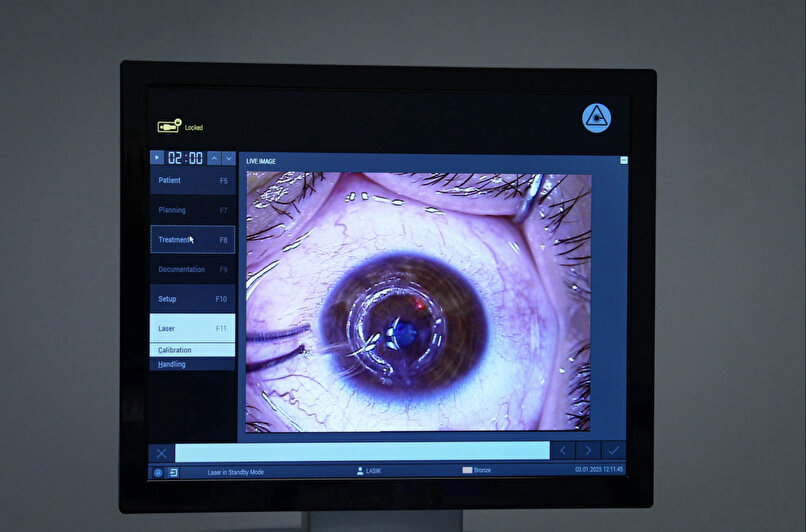
Task: Open the Patient F5 menu
Action: point(192,181)
